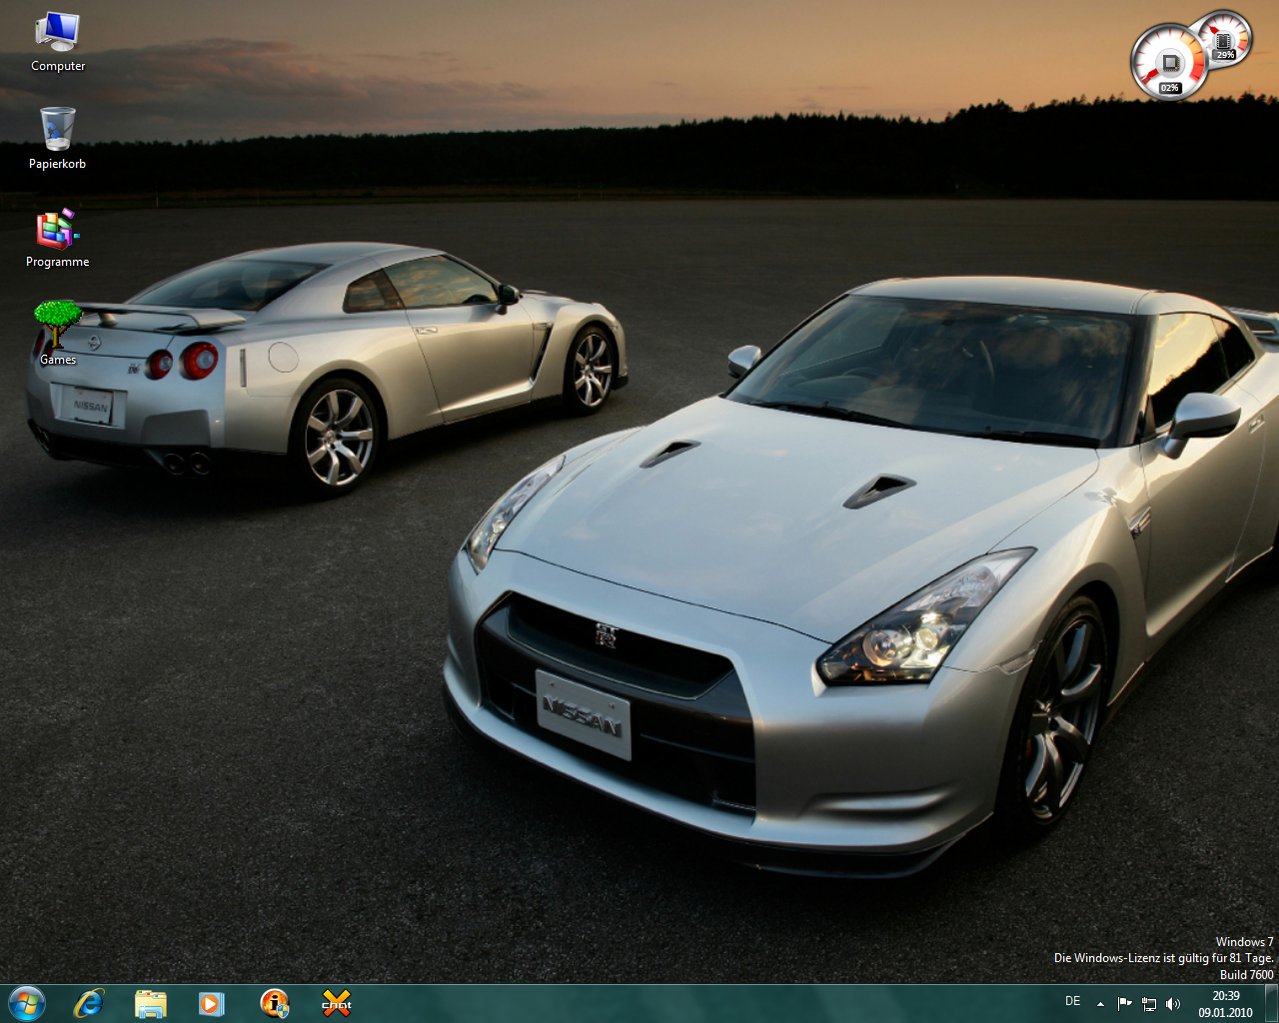The image size is (1279, 1023).
Task: Open Windows Explorer folder in taskbar
Action: pyautogui.click(x=151, y=1003)
